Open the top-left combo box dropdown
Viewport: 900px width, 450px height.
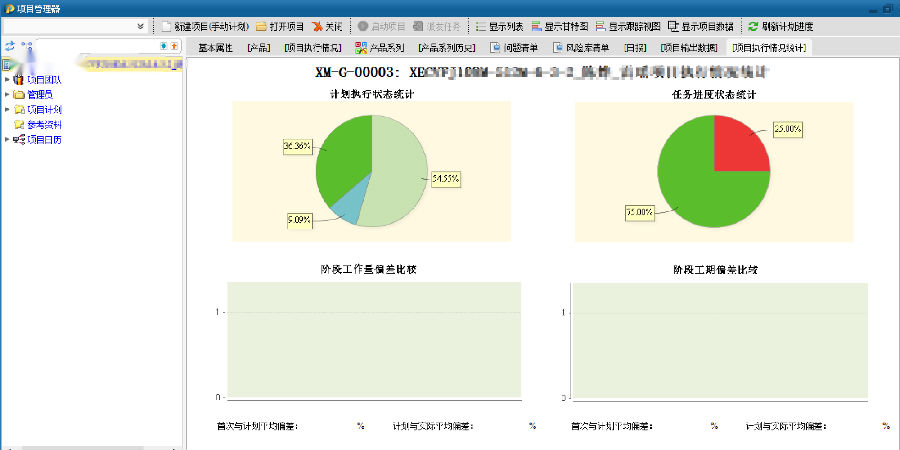click(140, 26)
